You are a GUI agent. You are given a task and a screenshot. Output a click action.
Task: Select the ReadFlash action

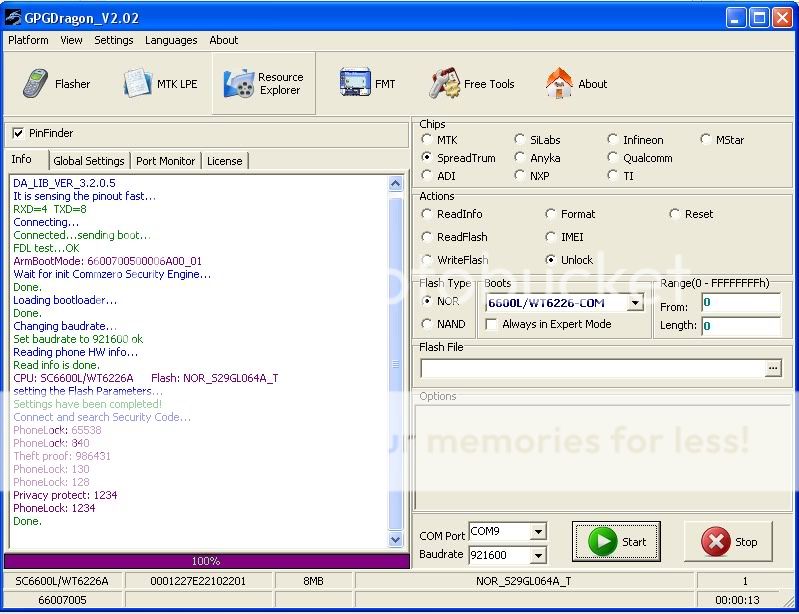point(427,237)
